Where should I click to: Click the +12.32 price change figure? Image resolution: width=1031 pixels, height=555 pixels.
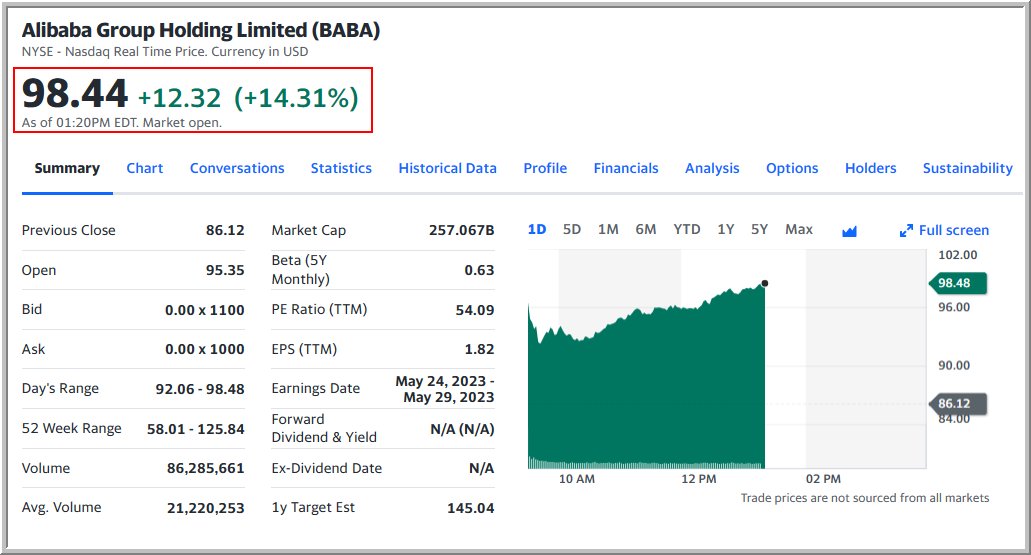180,98
